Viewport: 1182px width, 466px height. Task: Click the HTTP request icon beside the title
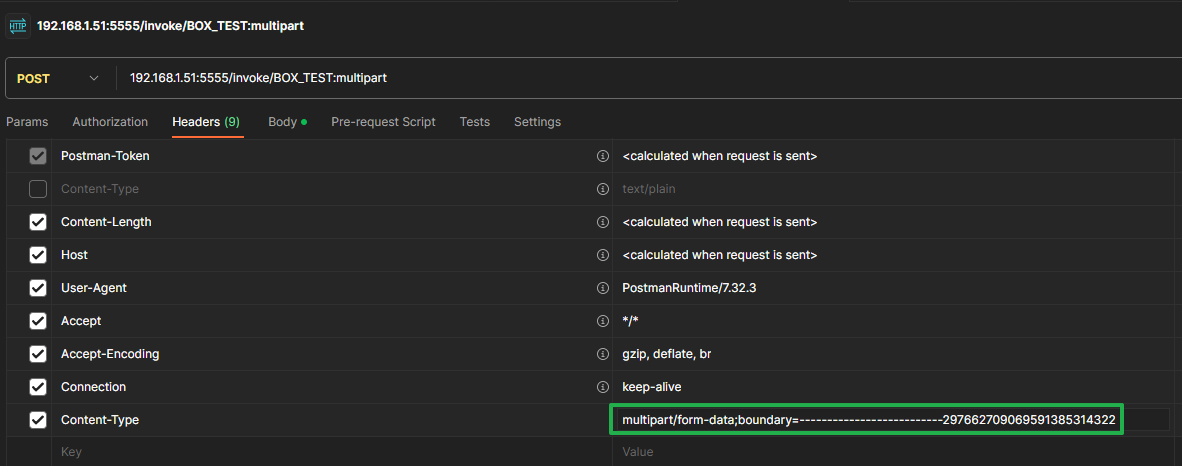18,25
